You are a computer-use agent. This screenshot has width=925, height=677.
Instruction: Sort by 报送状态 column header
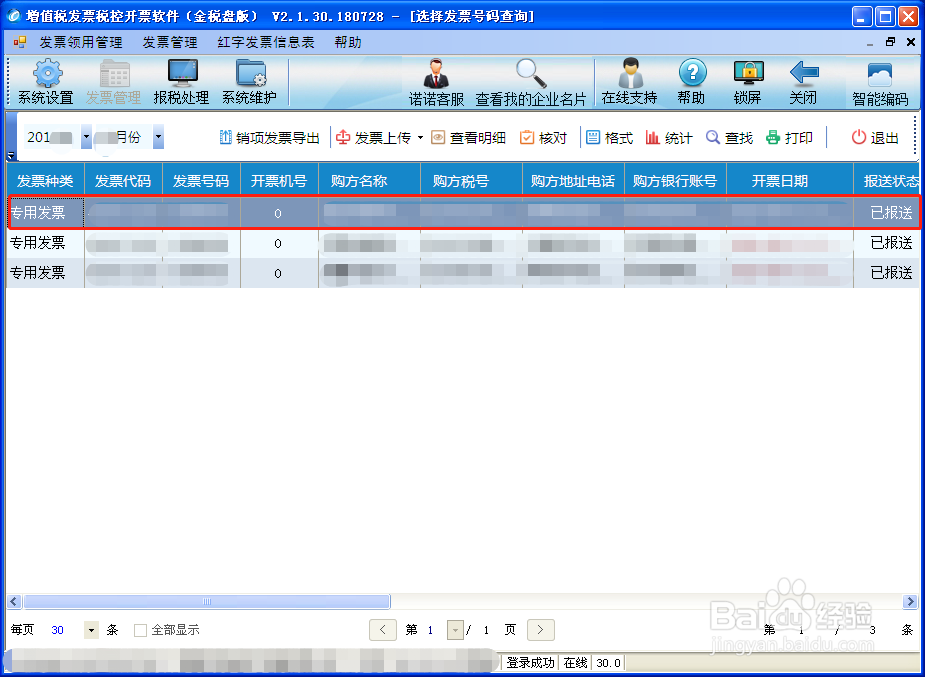click(x=888, y=180)
